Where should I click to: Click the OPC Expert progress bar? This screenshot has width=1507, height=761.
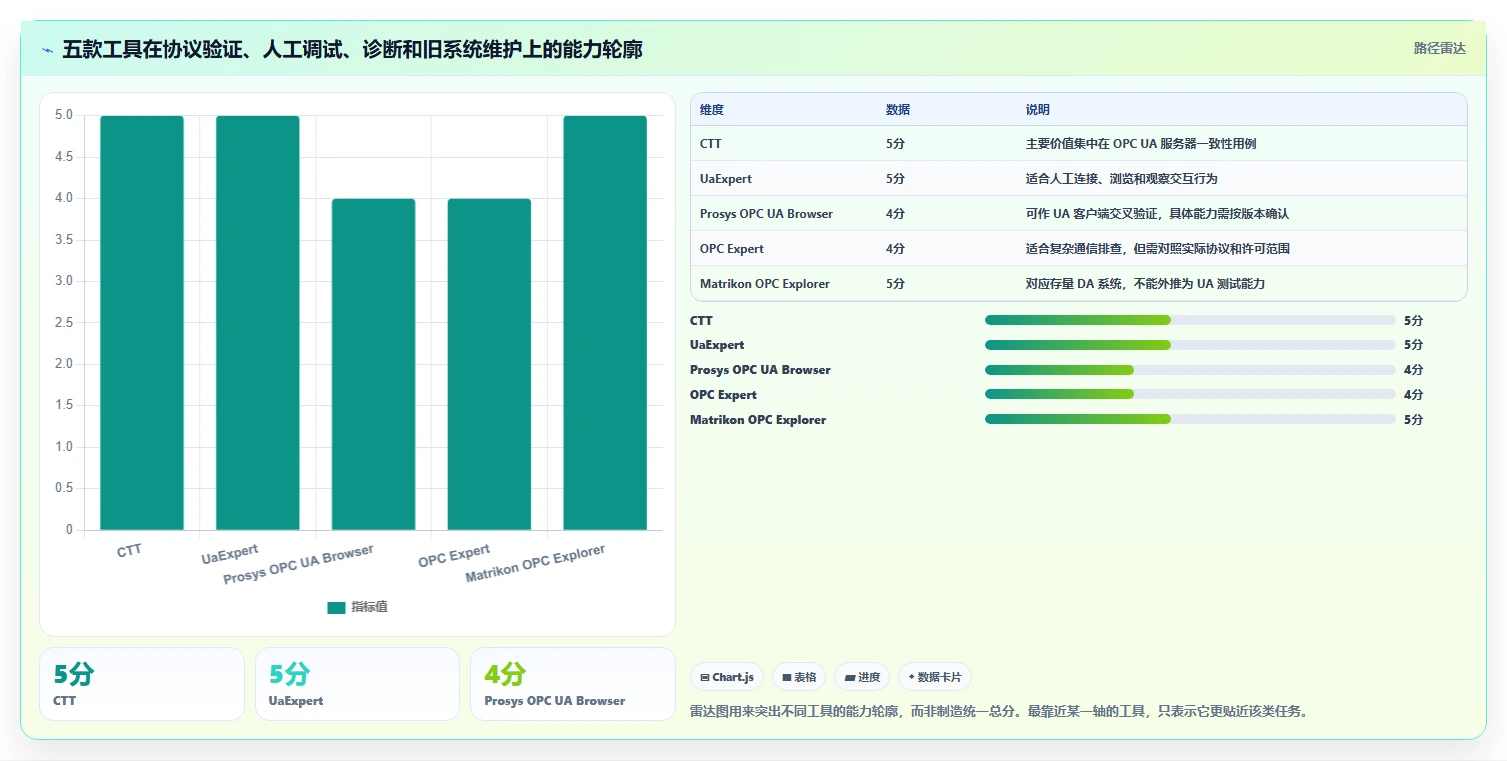click(x=1190, y=394)
